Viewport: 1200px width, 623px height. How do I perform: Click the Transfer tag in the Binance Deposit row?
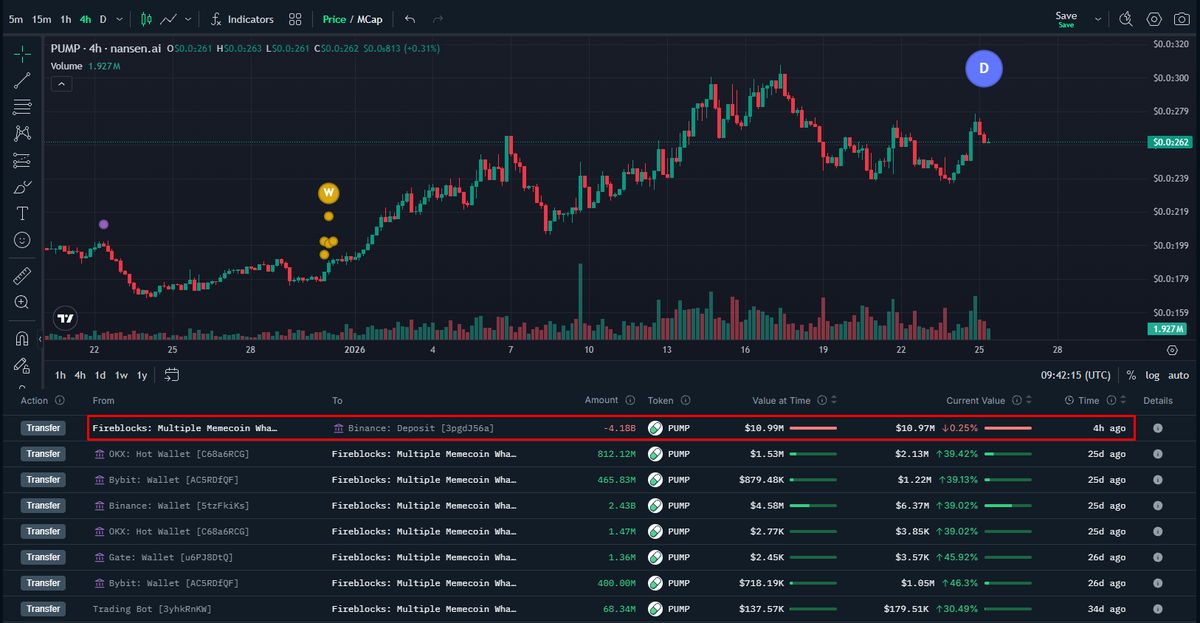pyautogui.click(x=44, y=428)
